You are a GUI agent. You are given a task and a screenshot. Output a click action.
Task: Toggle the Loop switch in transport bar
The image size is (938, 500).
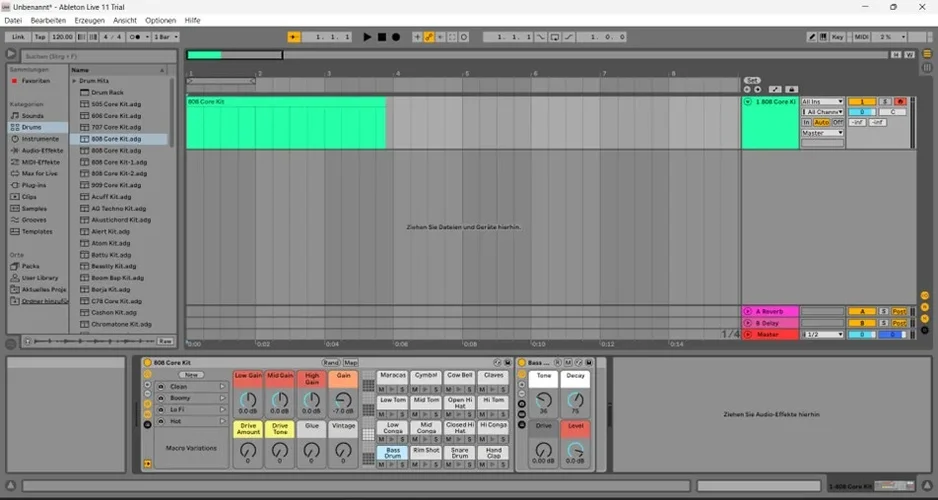point(555,37)
